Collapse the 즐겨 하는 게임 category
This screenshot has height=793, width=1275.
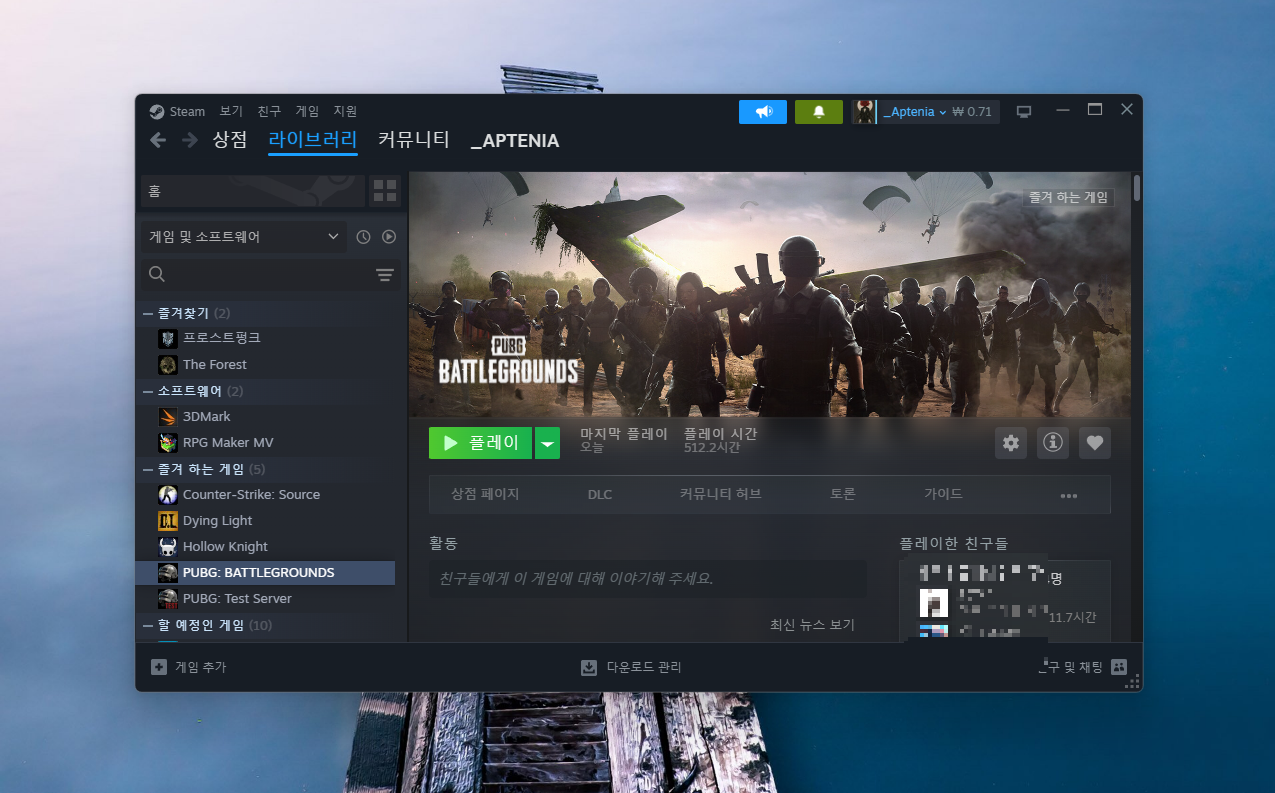point(148,469)
